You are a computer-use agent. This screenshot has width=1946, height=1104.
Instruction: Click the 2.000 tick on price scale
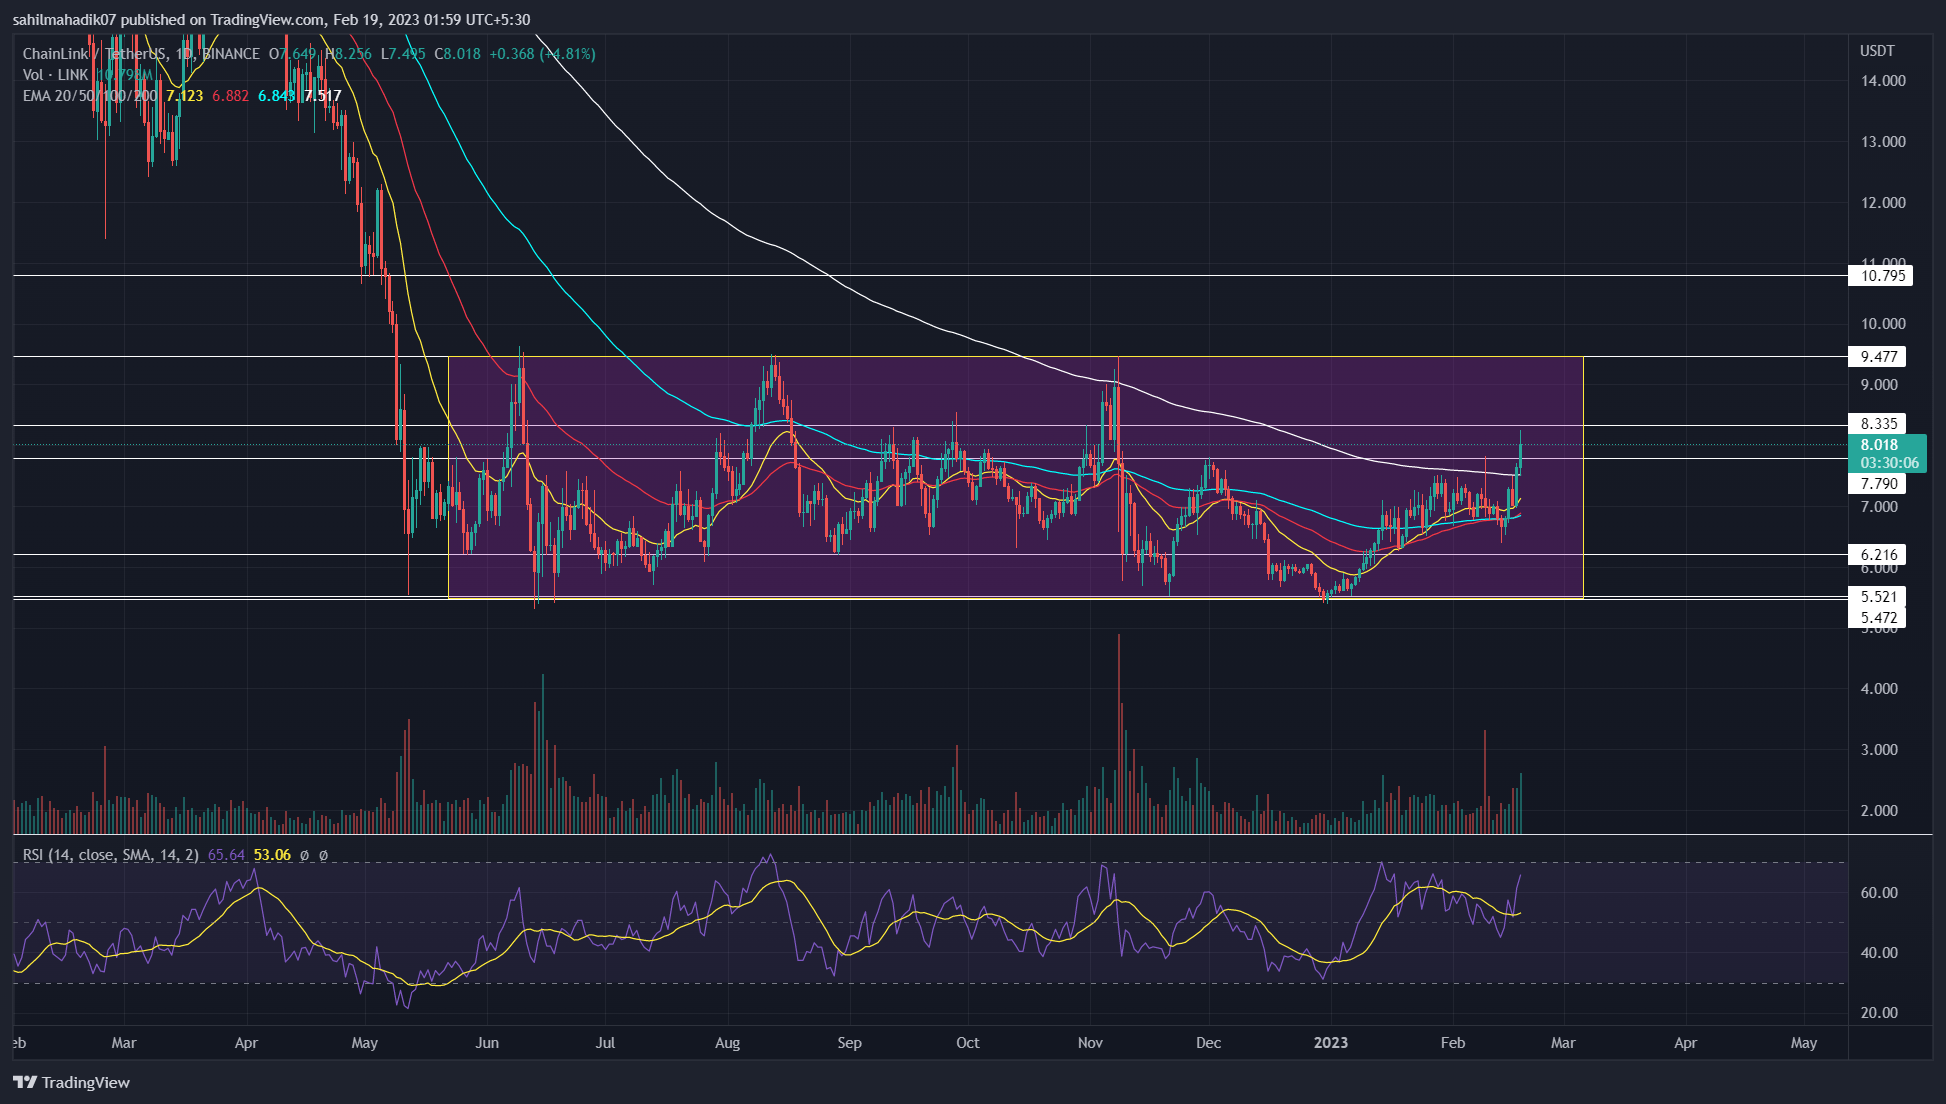[x=1879, y=811]
